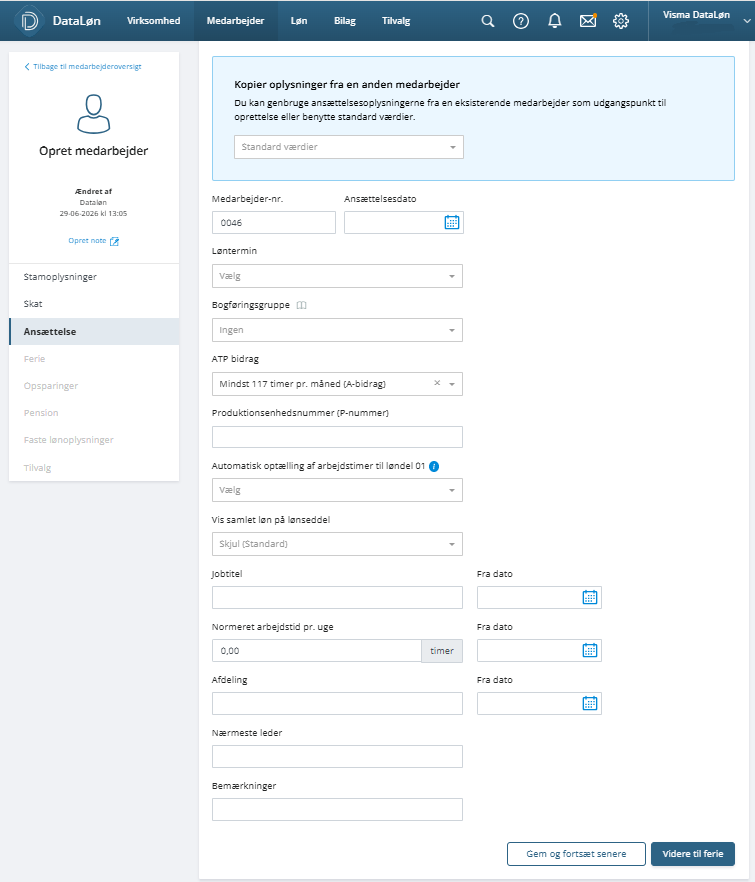Screen dimensions: 755x882
Task: Click the info icon beside Automatisk optælling
Action: coord(434,466)
